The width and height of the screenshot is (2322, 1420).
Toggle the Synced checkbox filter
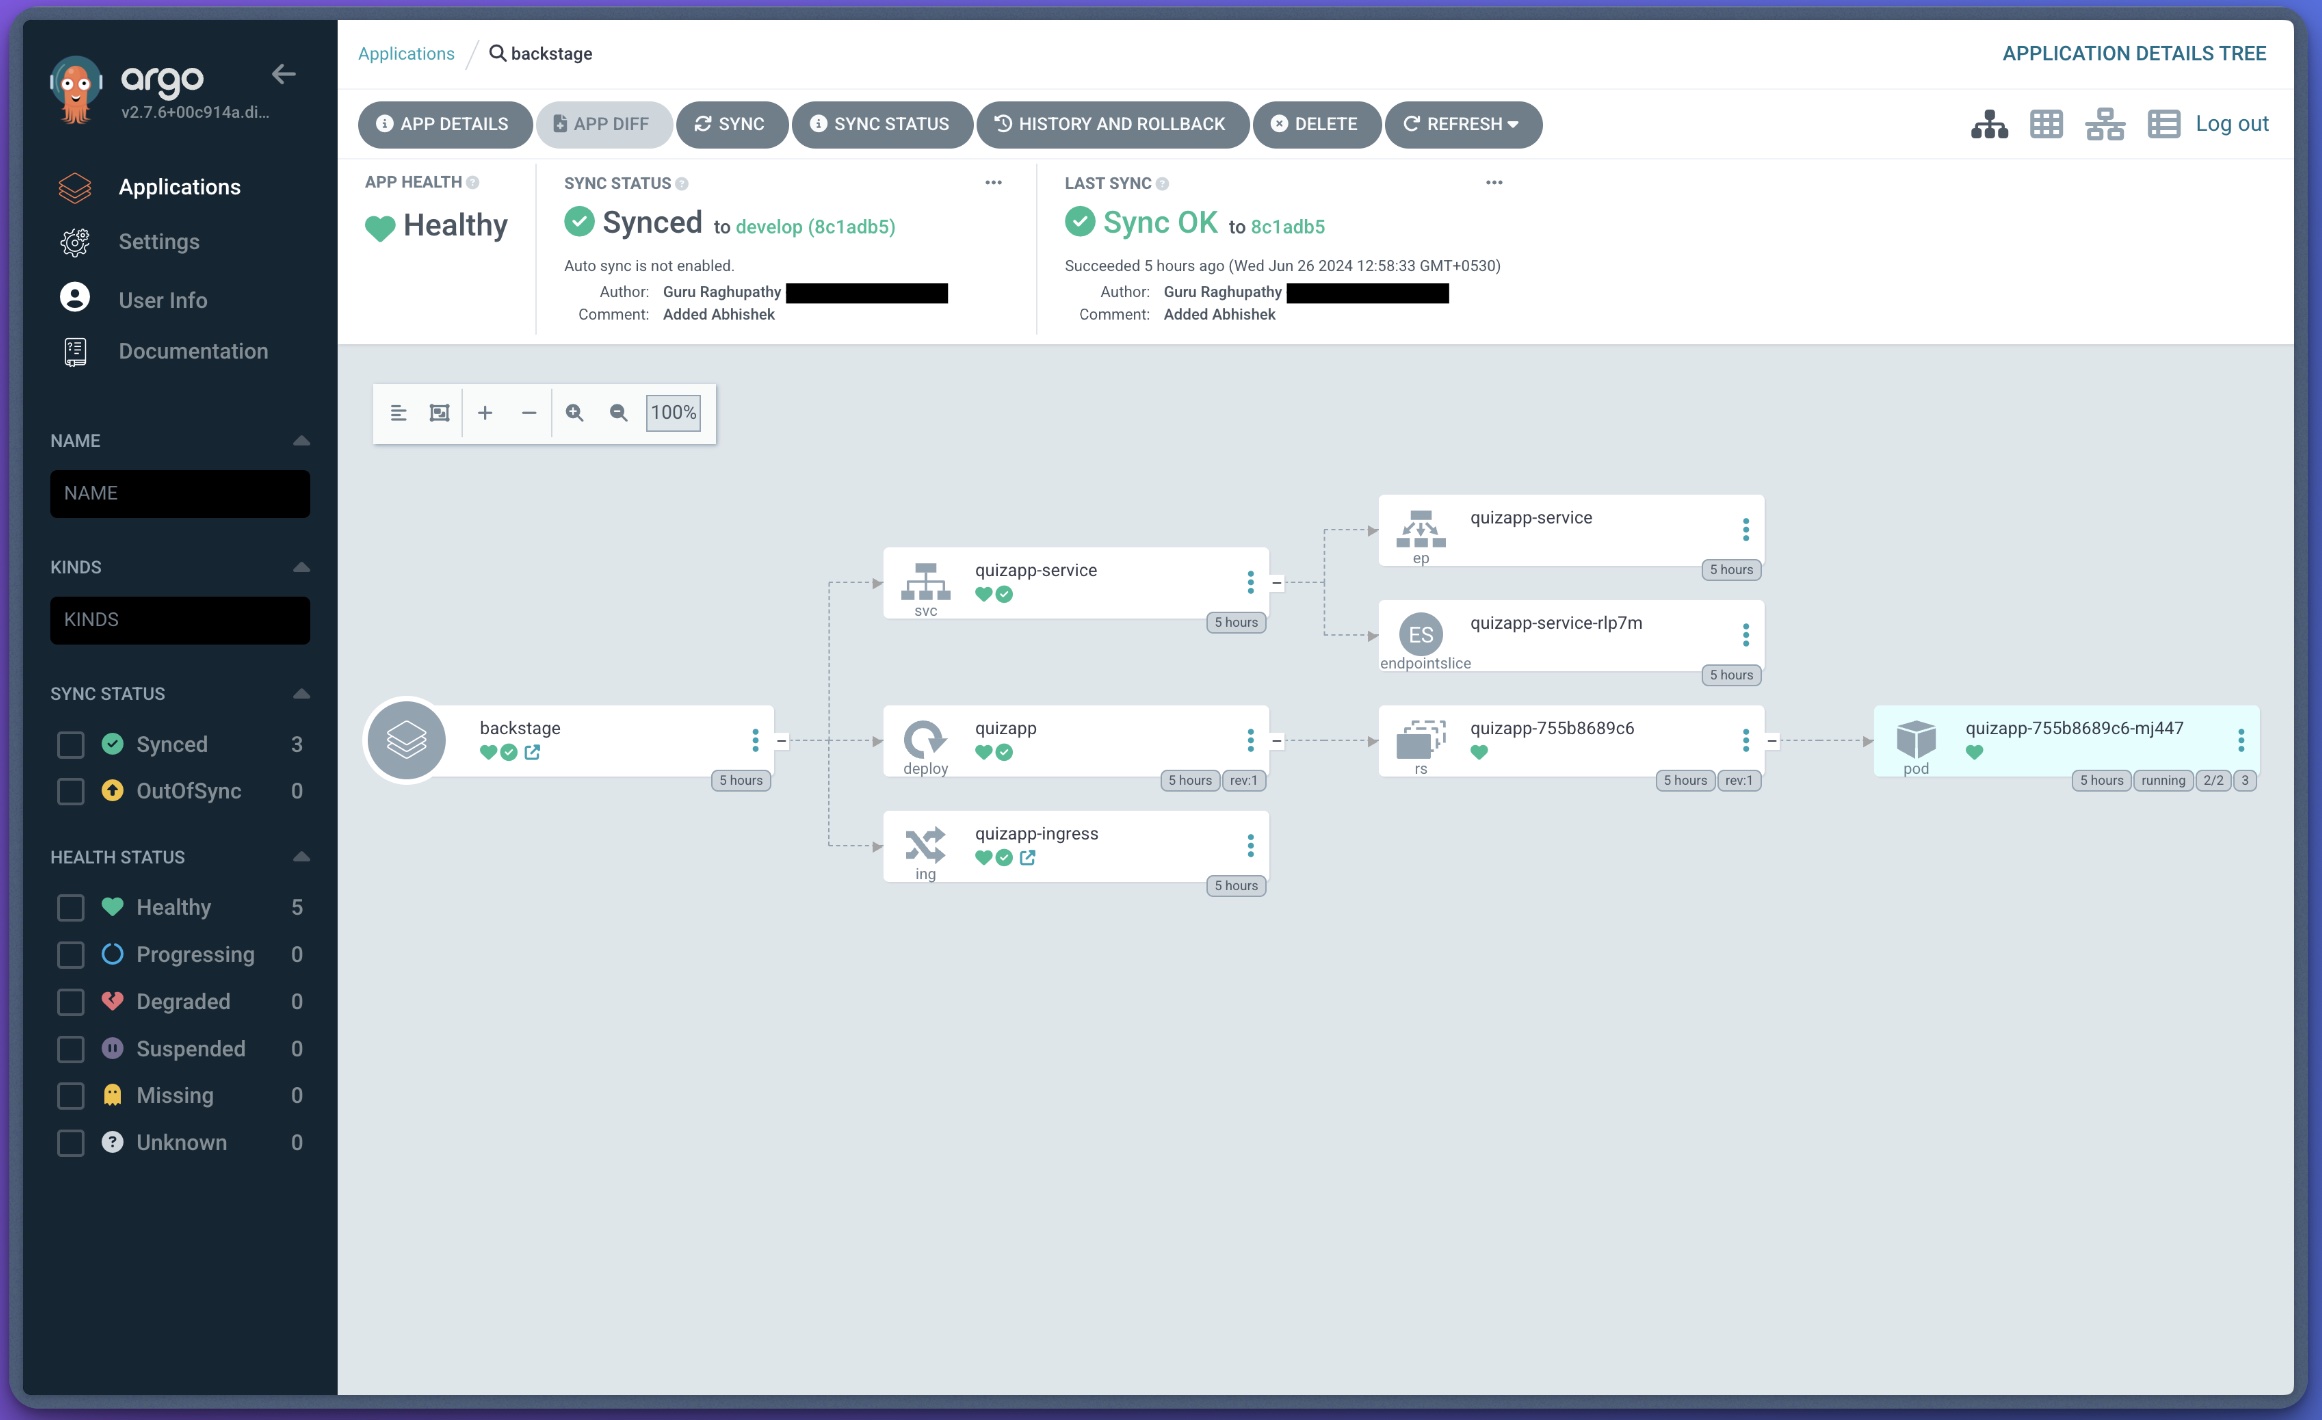70,743
